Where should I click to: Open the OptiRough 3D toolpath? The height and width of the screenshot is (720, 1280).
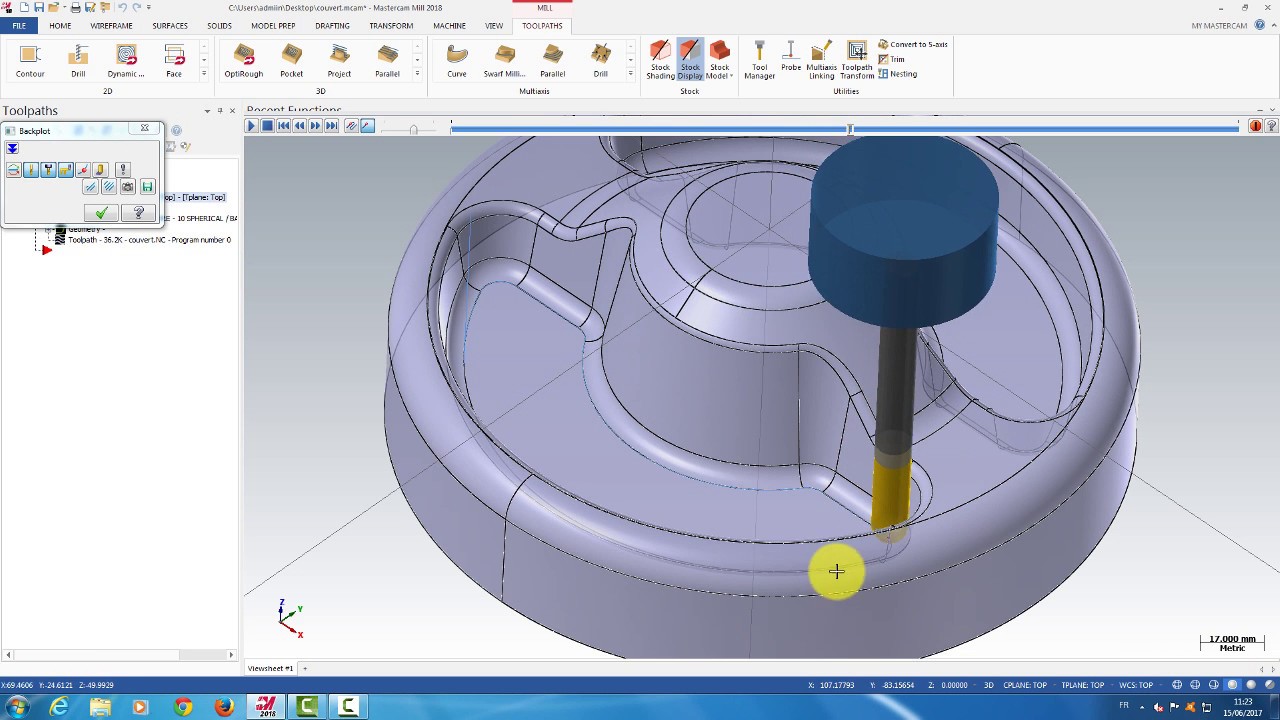pyautogui.click(x=244, y=61)
